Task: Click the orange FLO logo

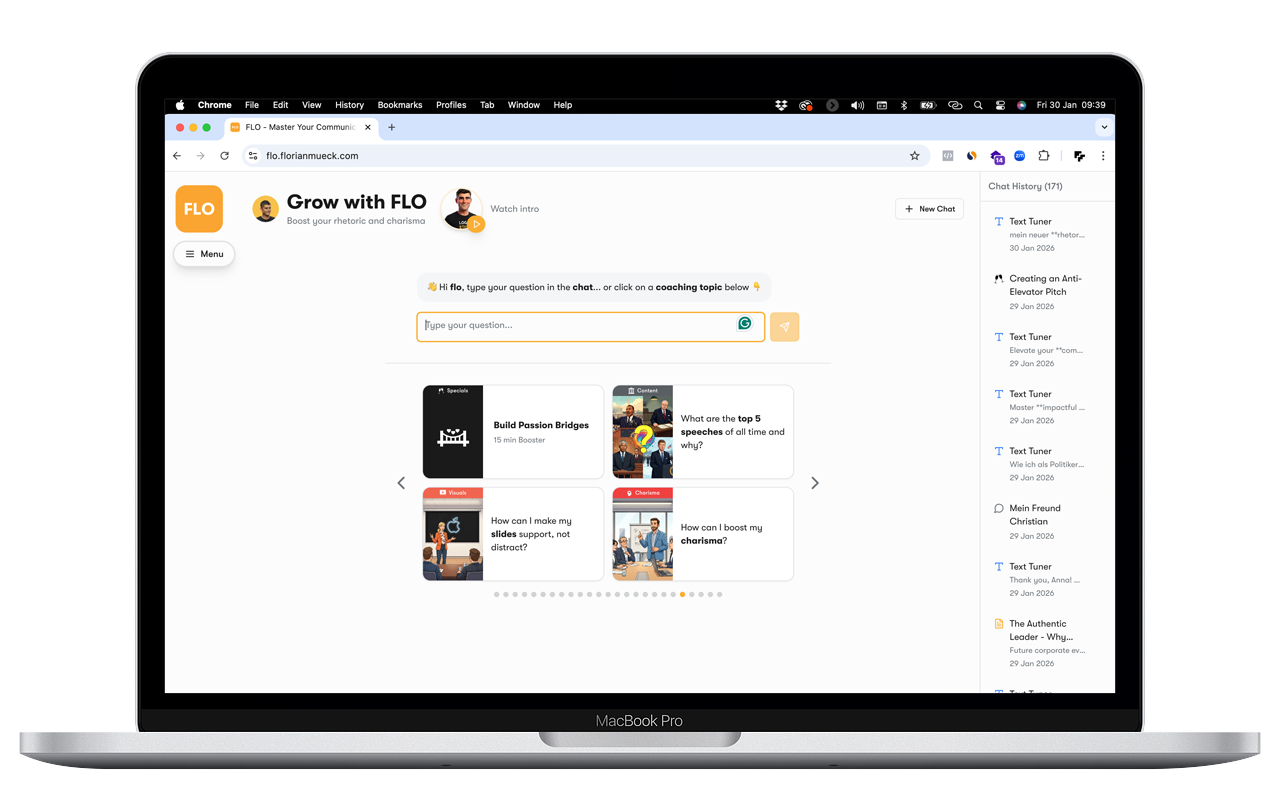Action: [199, 209]
